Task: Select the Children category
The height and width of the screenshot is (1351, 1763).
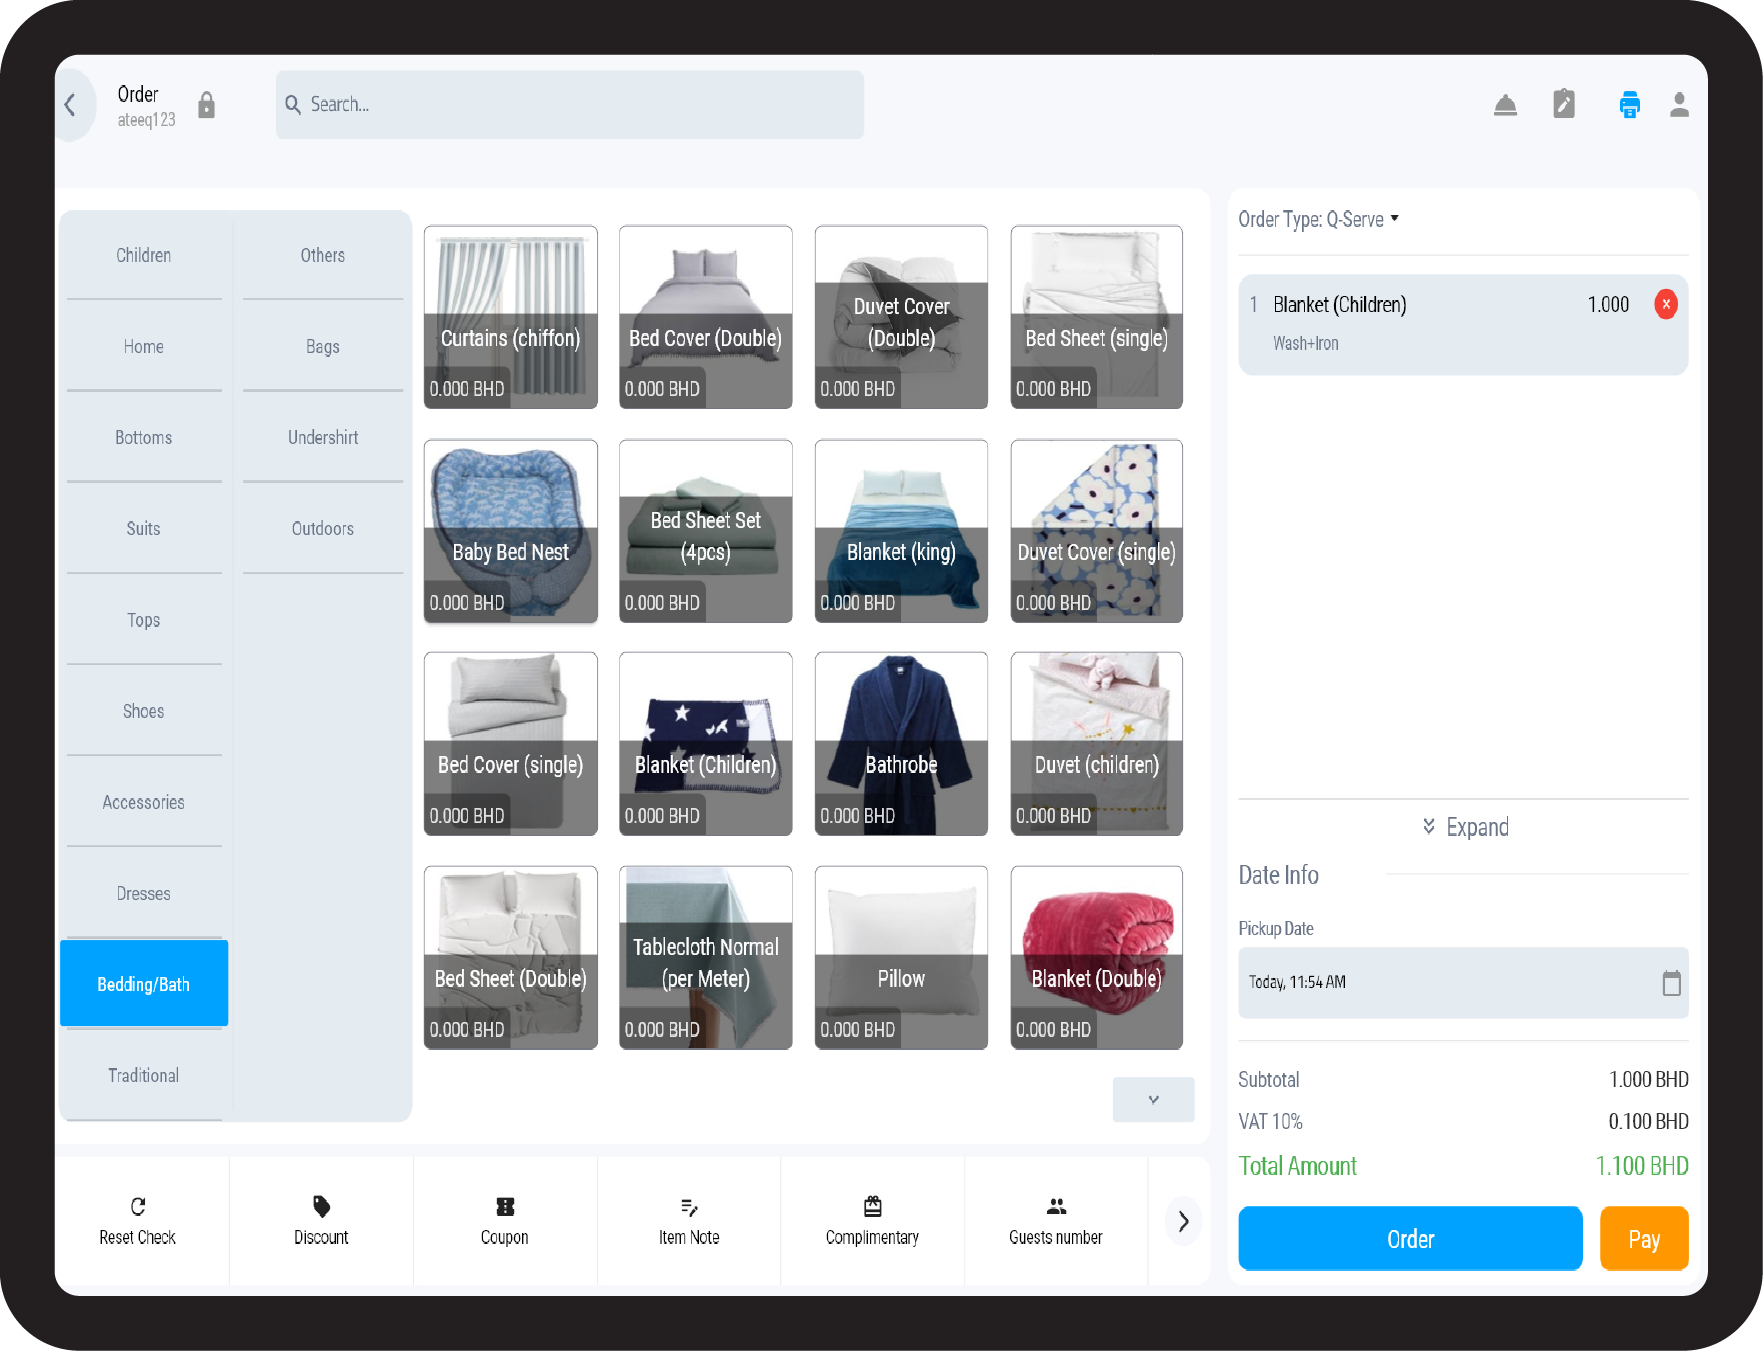Action: [144, 255]
